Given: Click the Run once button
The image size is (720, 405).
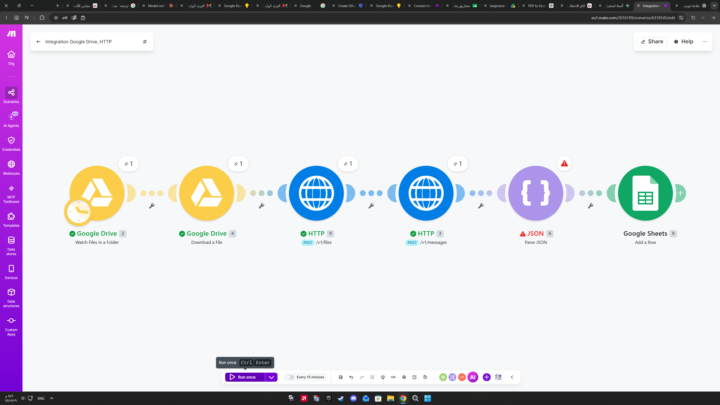Looking at the screenshot, I should click(x=245, y=377).
